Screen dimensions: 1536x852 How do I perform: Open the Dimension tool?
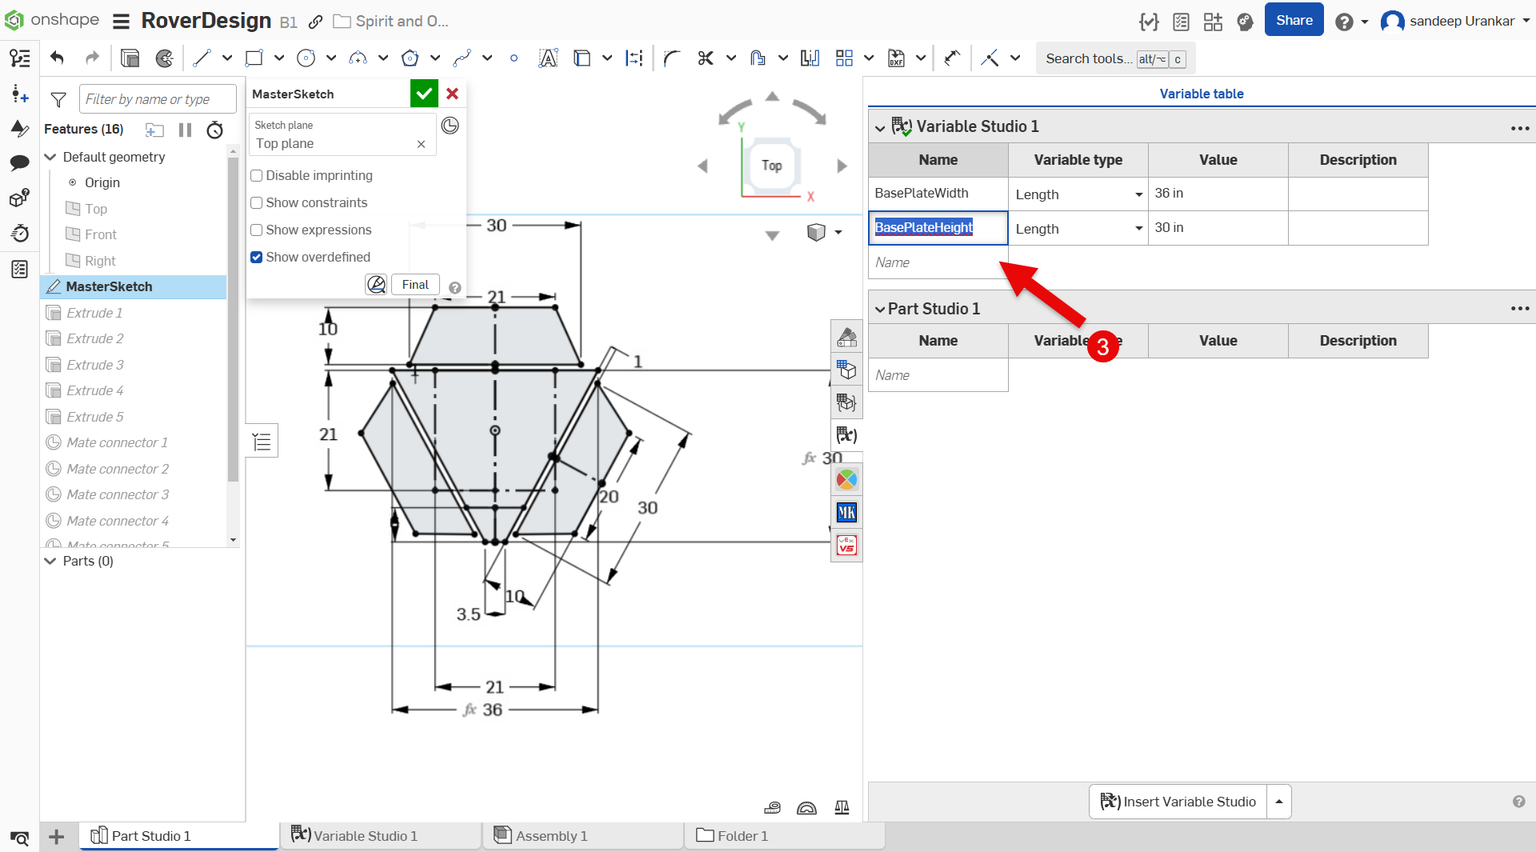click(634, 57)
